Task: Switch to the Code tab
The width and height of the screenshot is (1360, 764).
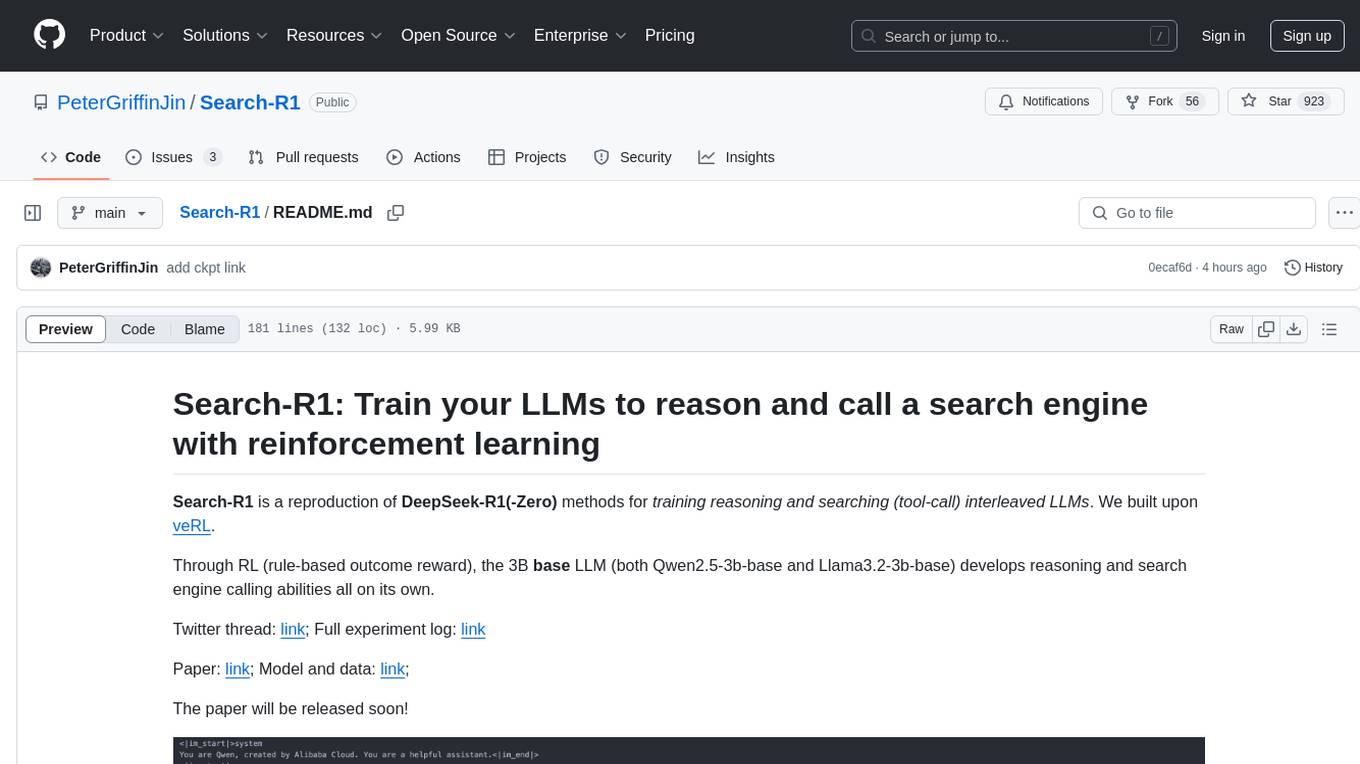Action: (x=70, y=157)
